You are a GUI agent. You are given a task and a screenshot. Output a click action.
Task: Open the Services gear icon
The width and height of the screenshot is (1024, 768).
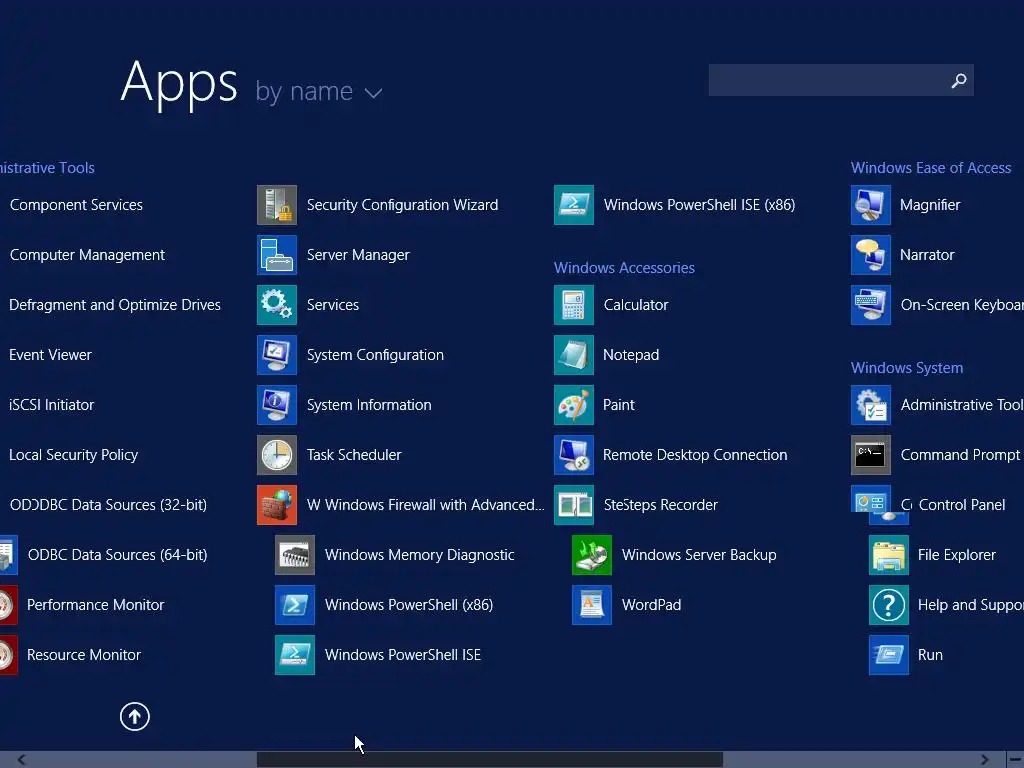pos(277,305)
